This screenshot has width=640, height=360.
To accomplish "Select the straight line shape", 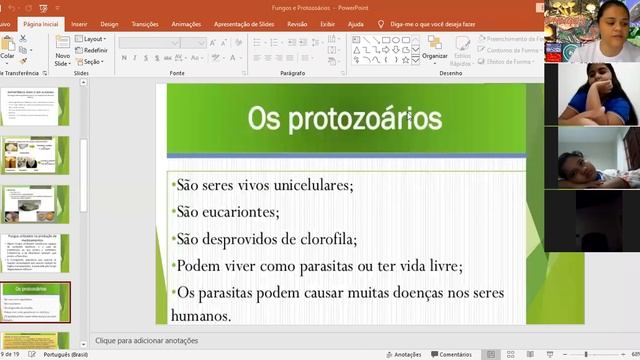I will 366,40.
